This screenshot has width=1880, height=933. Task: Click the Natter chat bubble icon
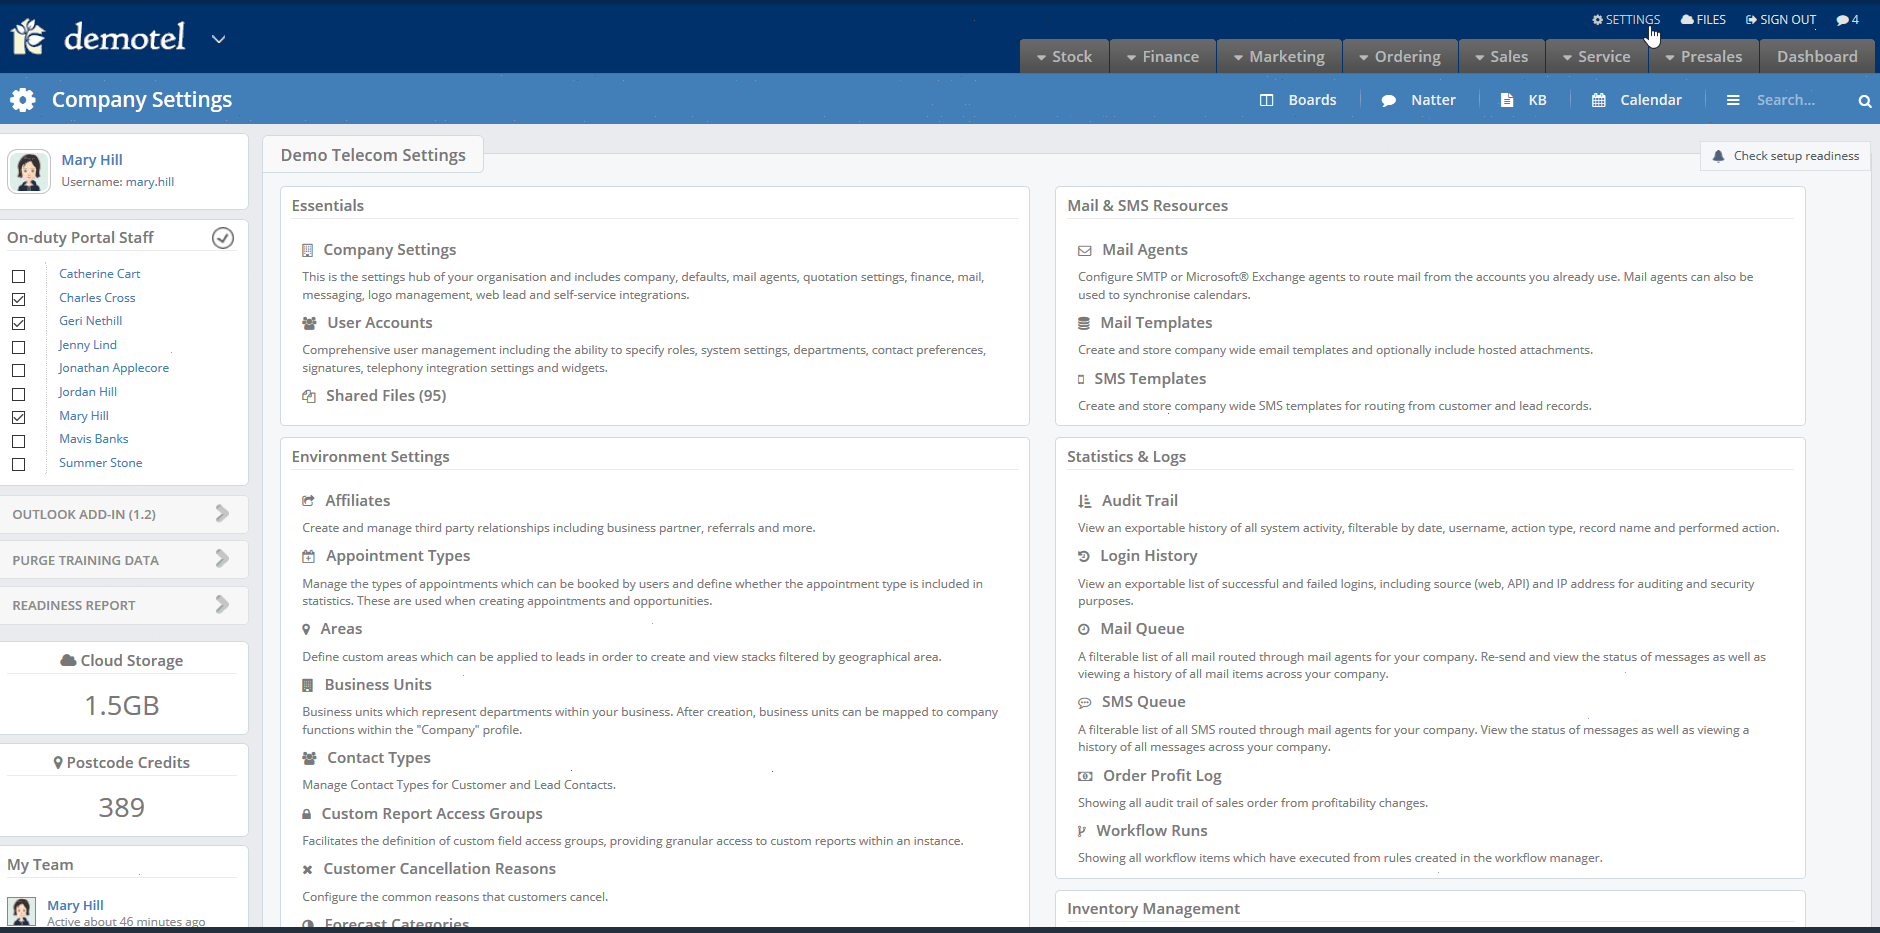[1388, 101]
